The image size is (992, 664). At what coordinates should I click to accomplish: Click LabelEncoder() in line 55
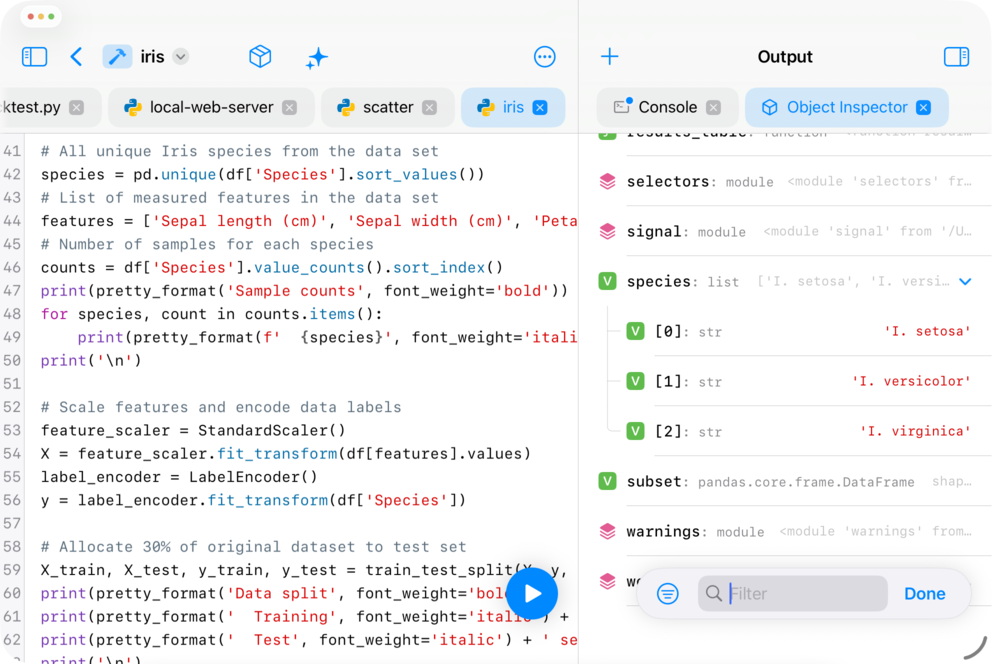tap(253, 477)
